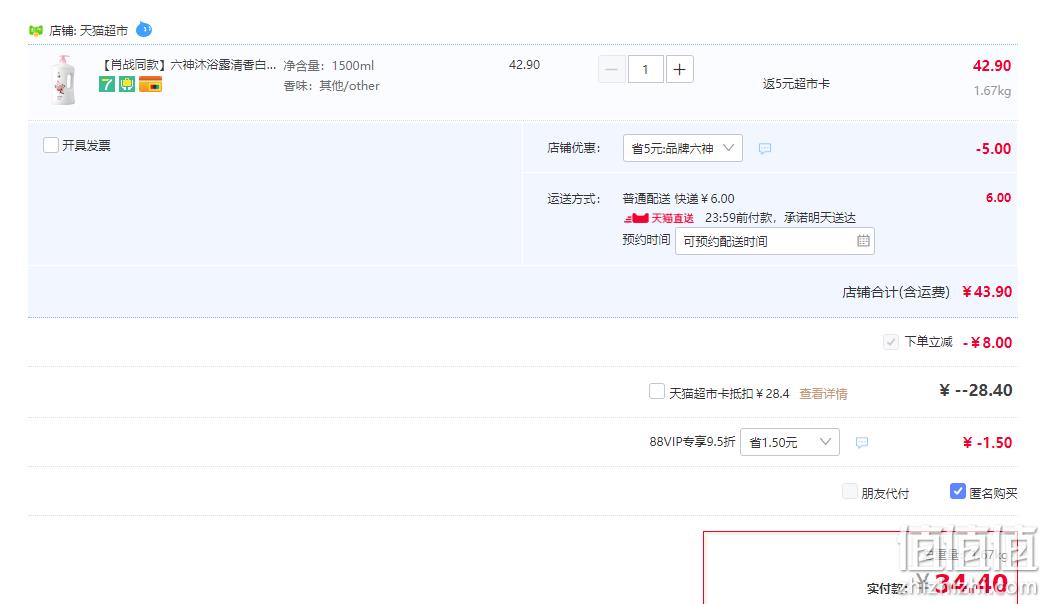Click the -¥8.00 order reduction amount
Screen dimensions: 1047x604
pos(987,342)
